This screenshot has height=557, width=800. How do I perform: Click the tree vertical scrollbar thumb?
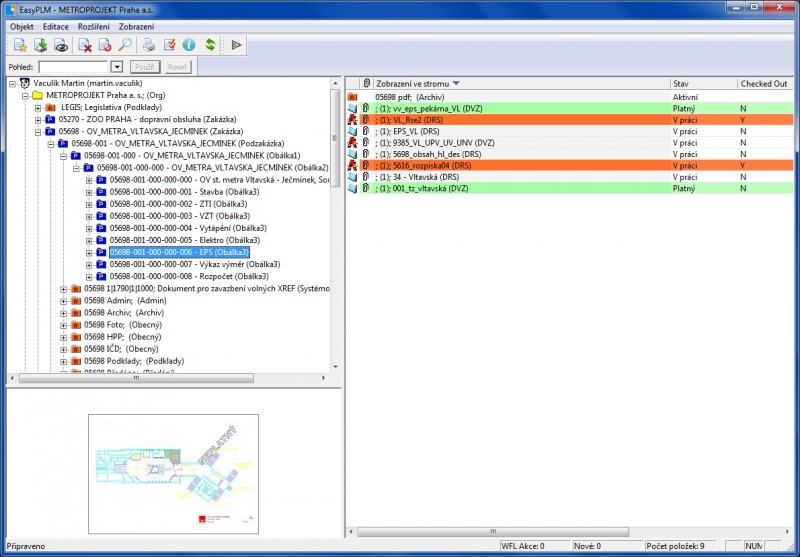335,138
